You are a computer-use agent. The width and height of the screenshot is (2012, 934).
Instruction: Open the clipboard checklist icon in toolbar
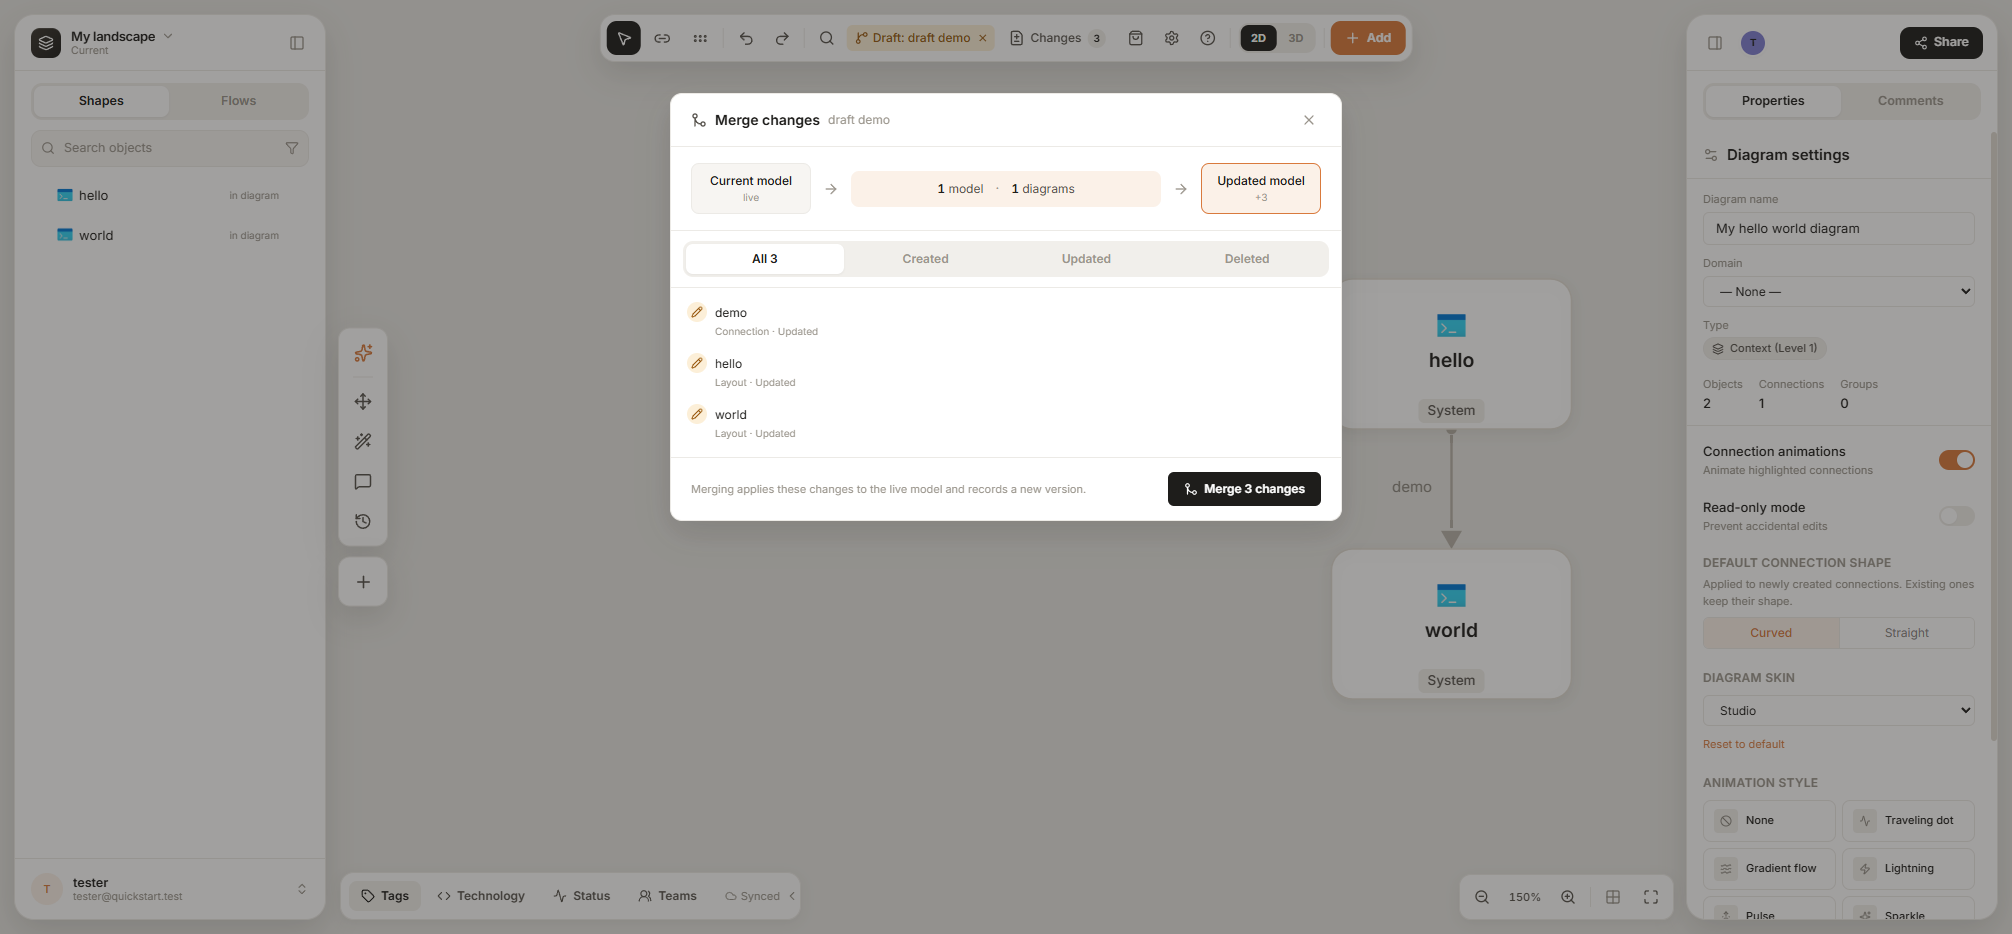[x=1136, y=38]
